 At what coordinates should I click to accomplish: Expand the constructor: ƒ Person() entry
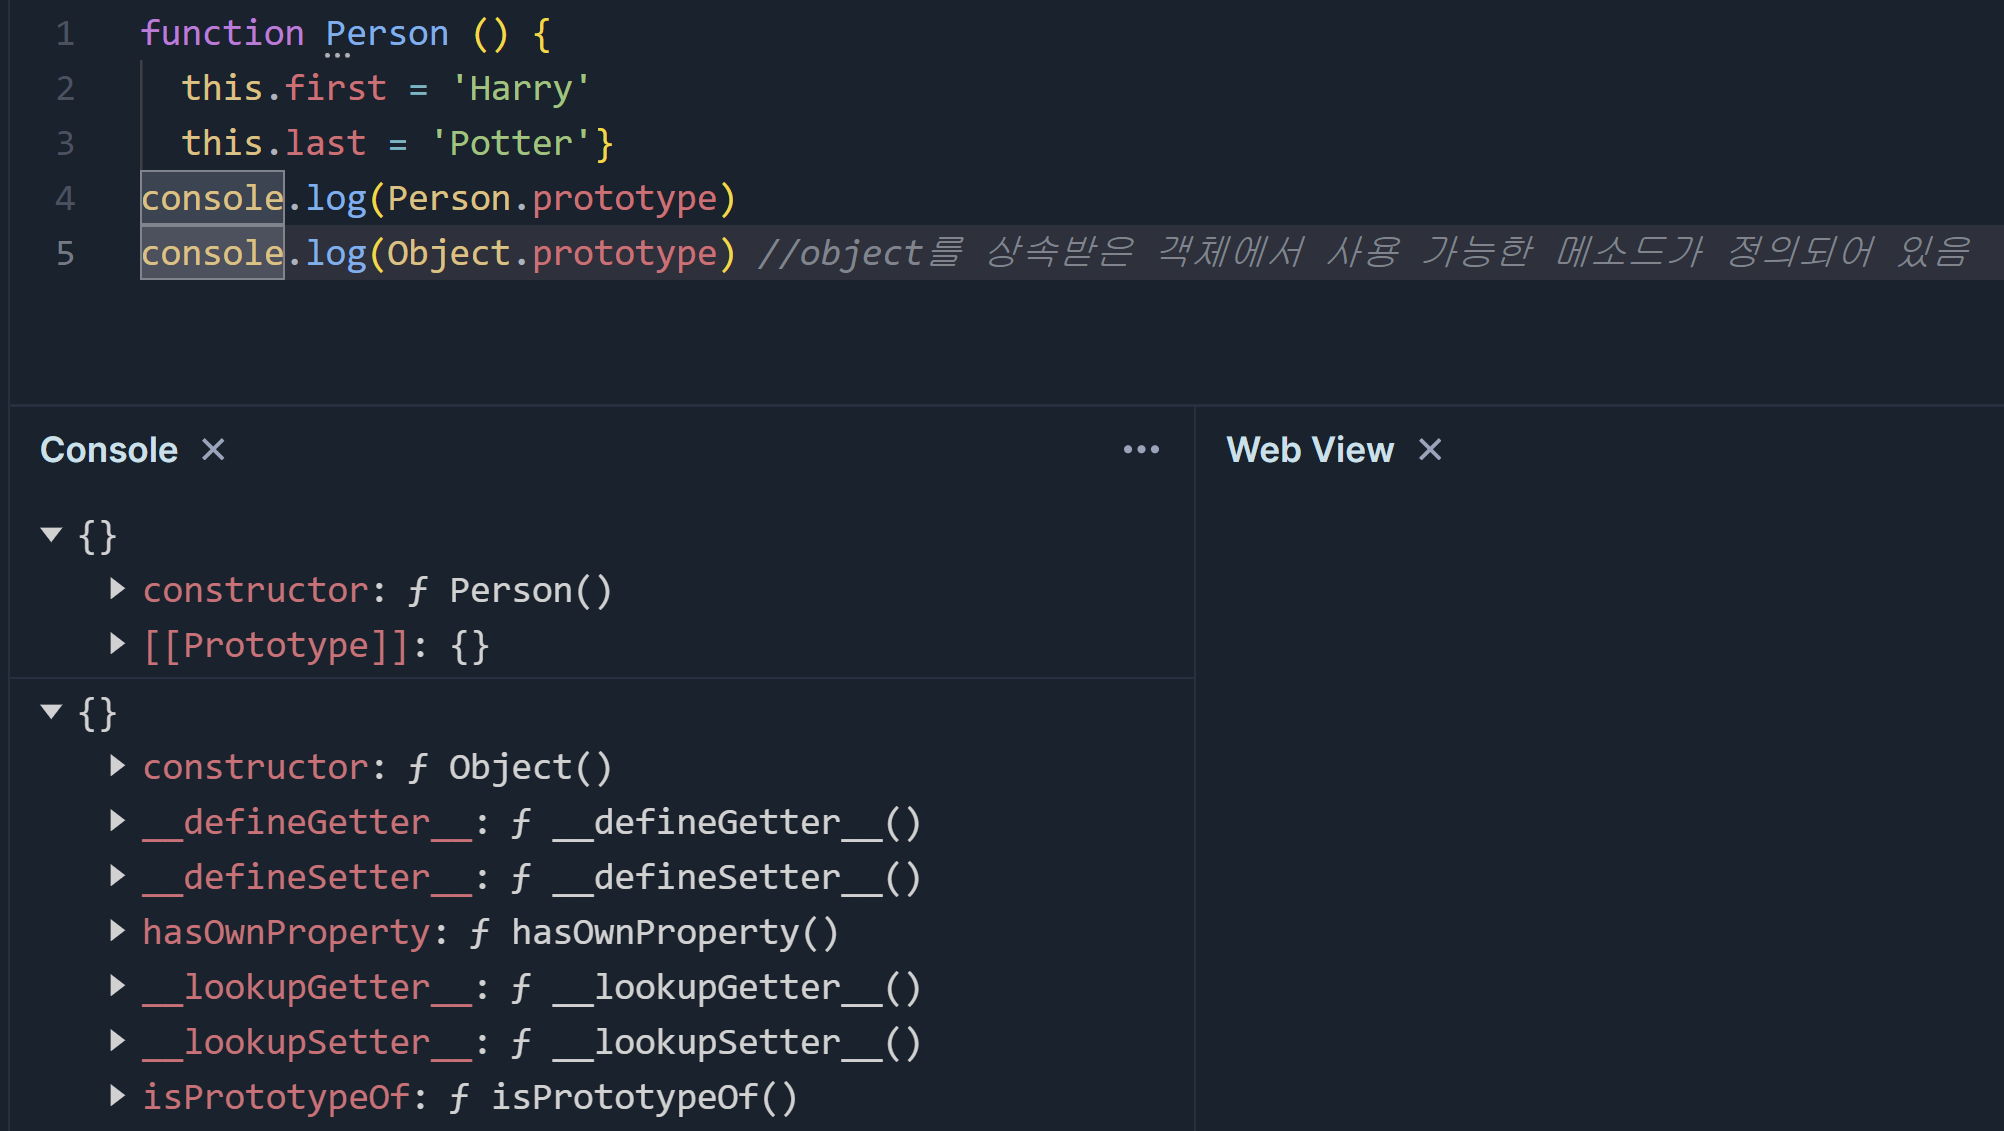pos(117,589)
